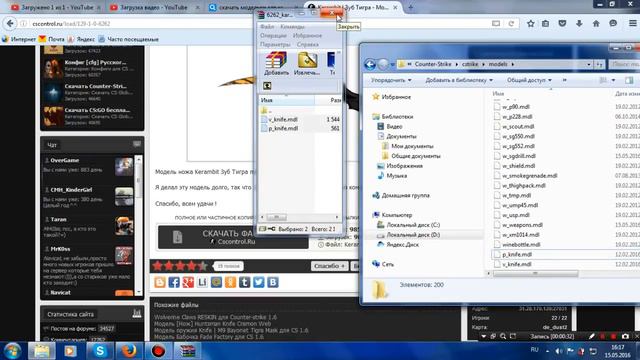Open Упорядочить dropdown in Explorer

point(391,80)
